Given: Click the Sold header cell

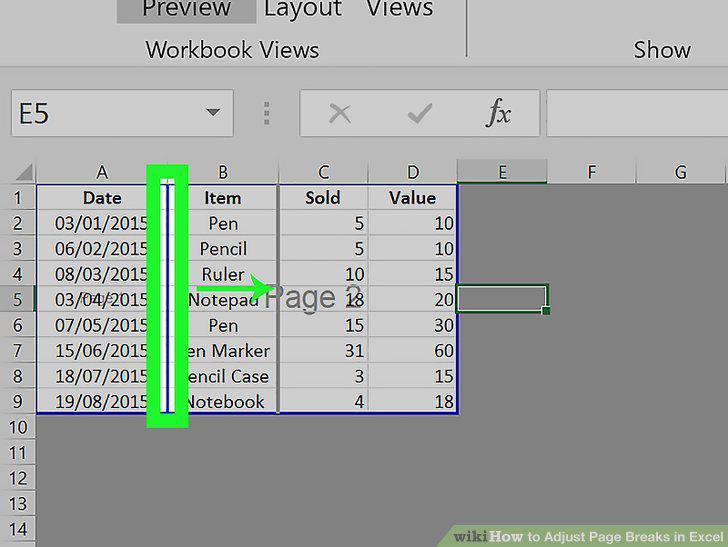Looking at the screenshot, I should 324,198.
